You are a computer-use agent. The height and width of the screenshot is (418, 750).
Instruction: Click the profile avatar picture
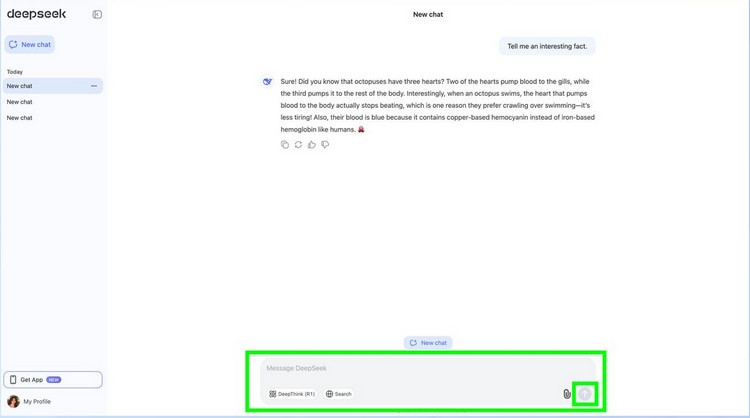(x=13, y=401)
